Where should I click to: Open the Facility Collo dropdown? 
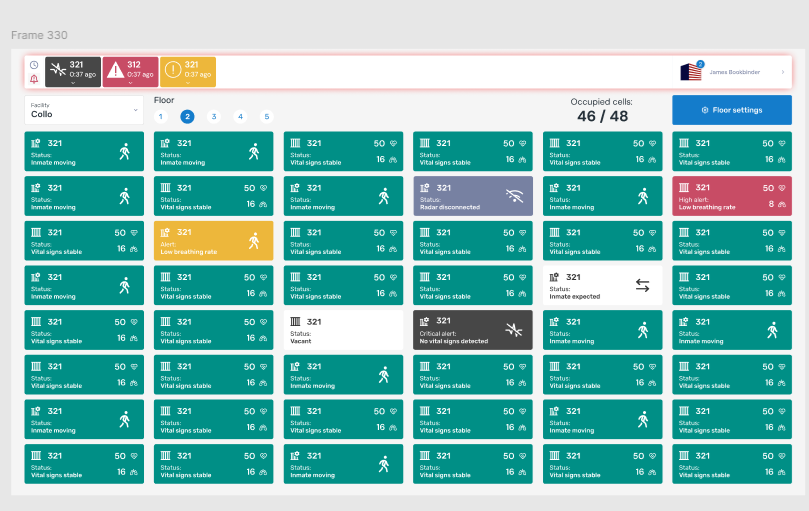[x=84, y=110]
